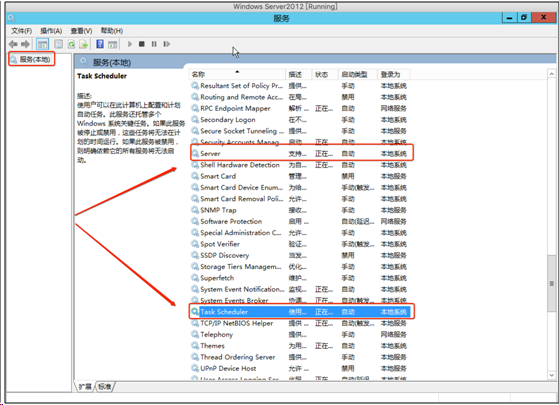
Task: Click the Properties toolbar icon
Action: (x=58, y=44)
